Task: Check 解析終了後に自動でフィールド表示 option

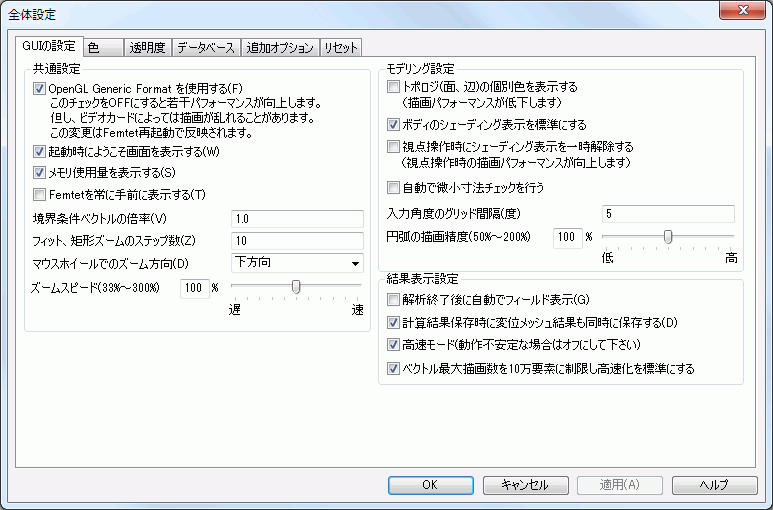Action: pos(394,300)
